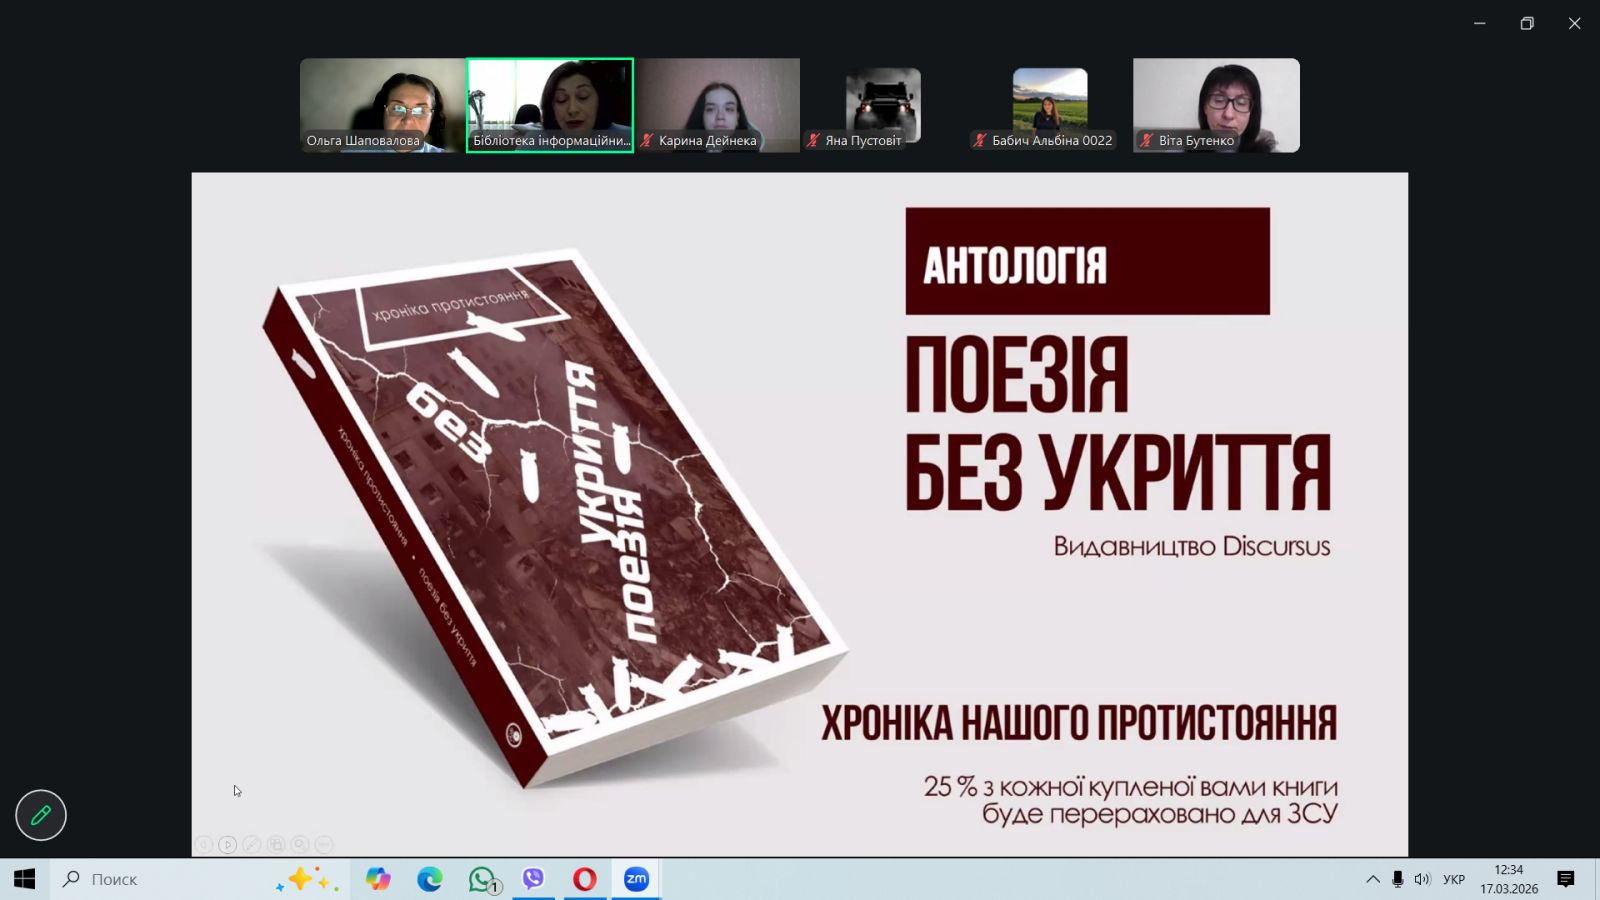Click the green annotation pencil button
The width and height of the screenshot is (1600, 900).
[x=41, y=815]
